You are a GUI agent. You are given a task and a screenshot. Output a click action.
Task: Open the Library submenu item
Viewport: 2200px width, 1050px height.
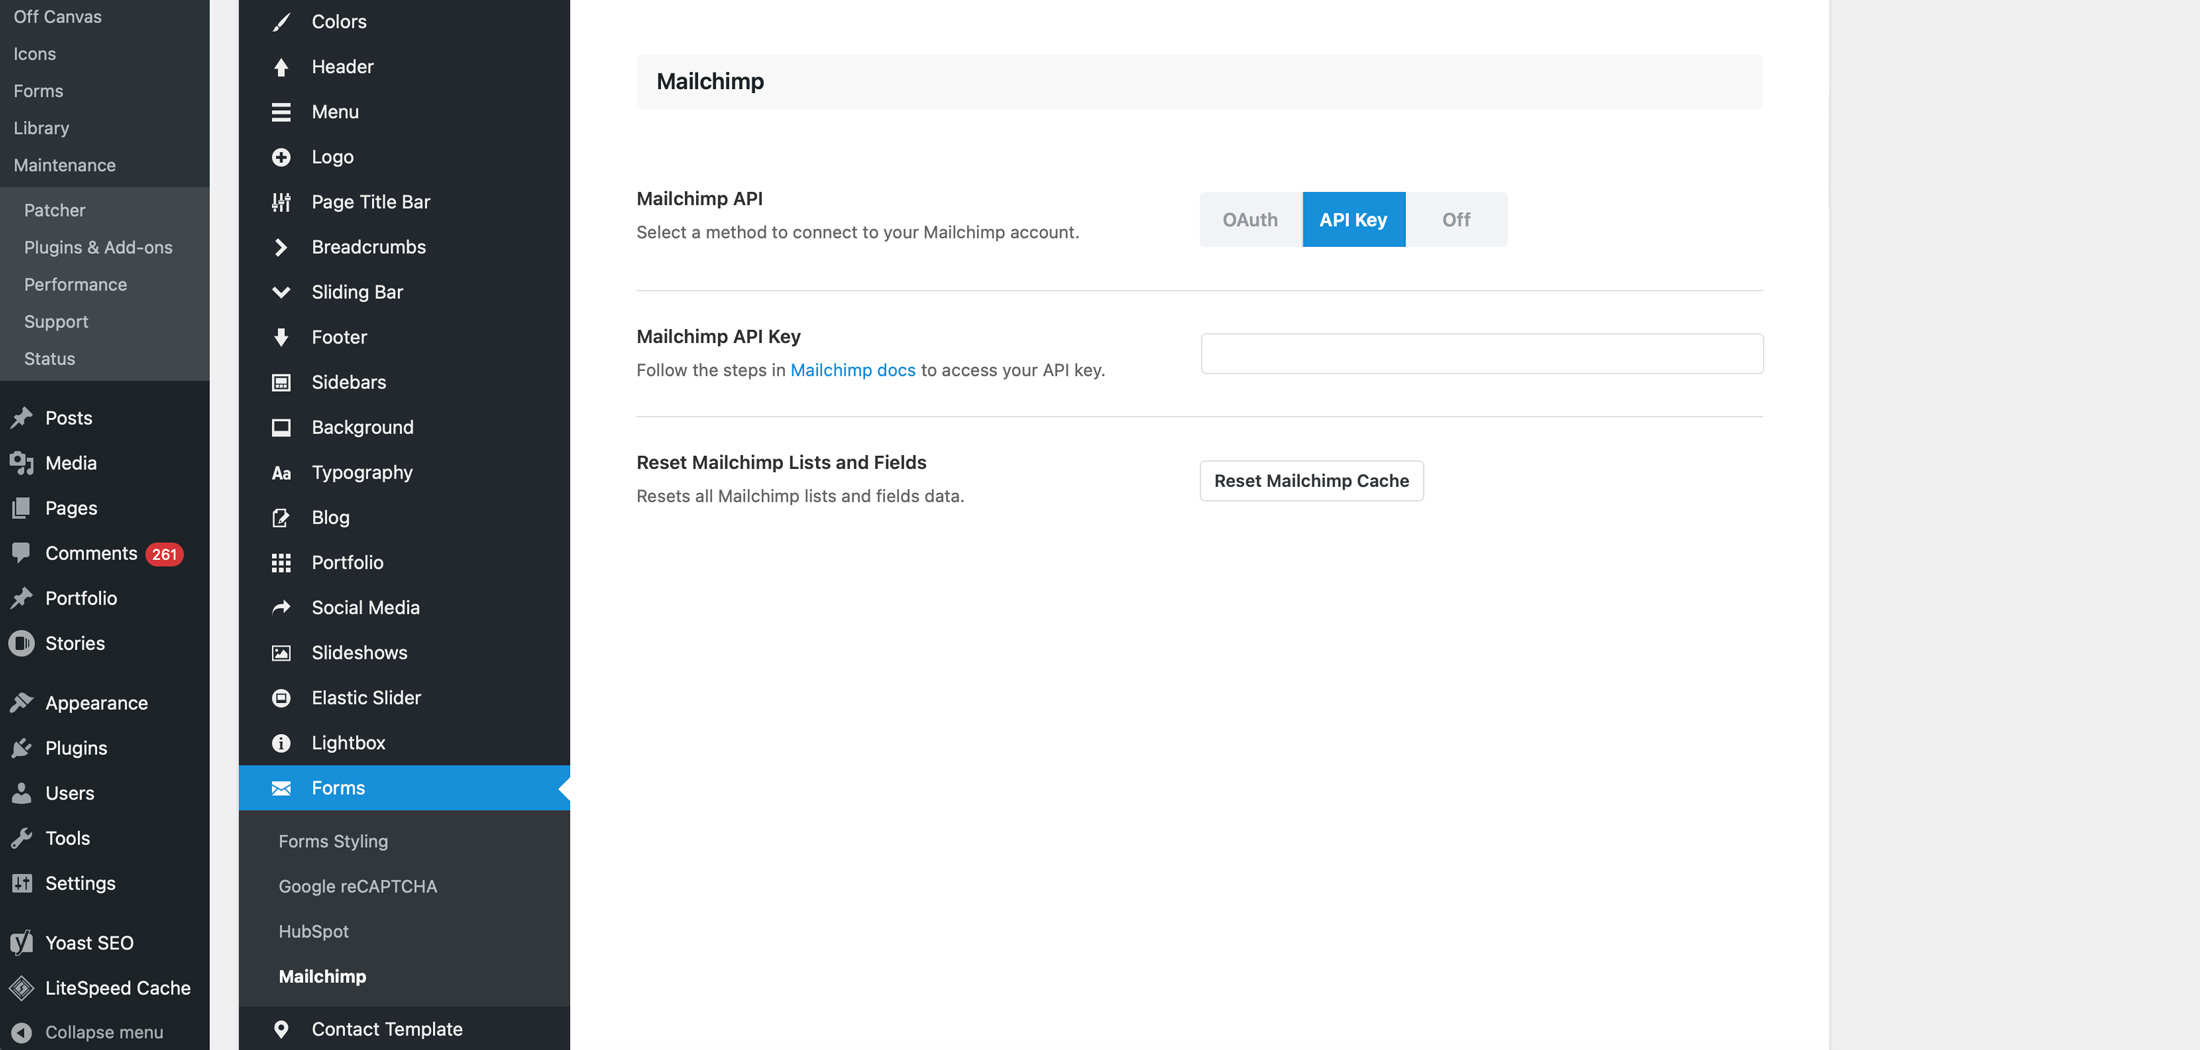tap(41, 127)
